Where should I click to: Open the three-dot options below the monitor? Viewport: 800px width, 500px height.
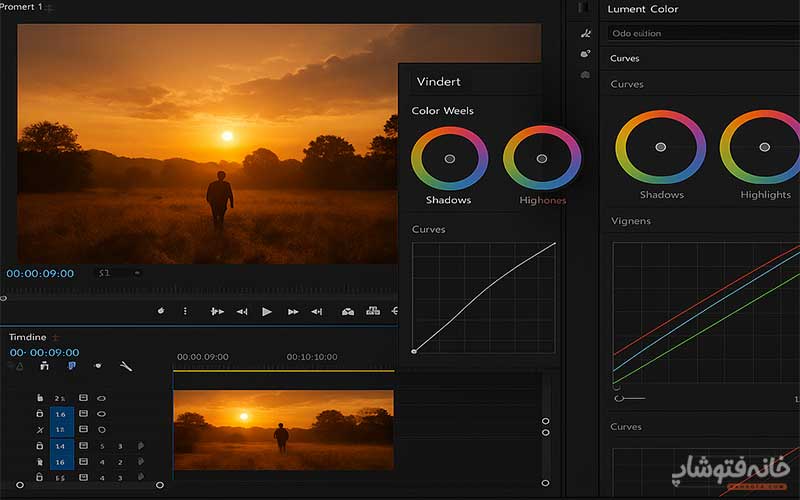pyautogui.click(x=185, y=311)
